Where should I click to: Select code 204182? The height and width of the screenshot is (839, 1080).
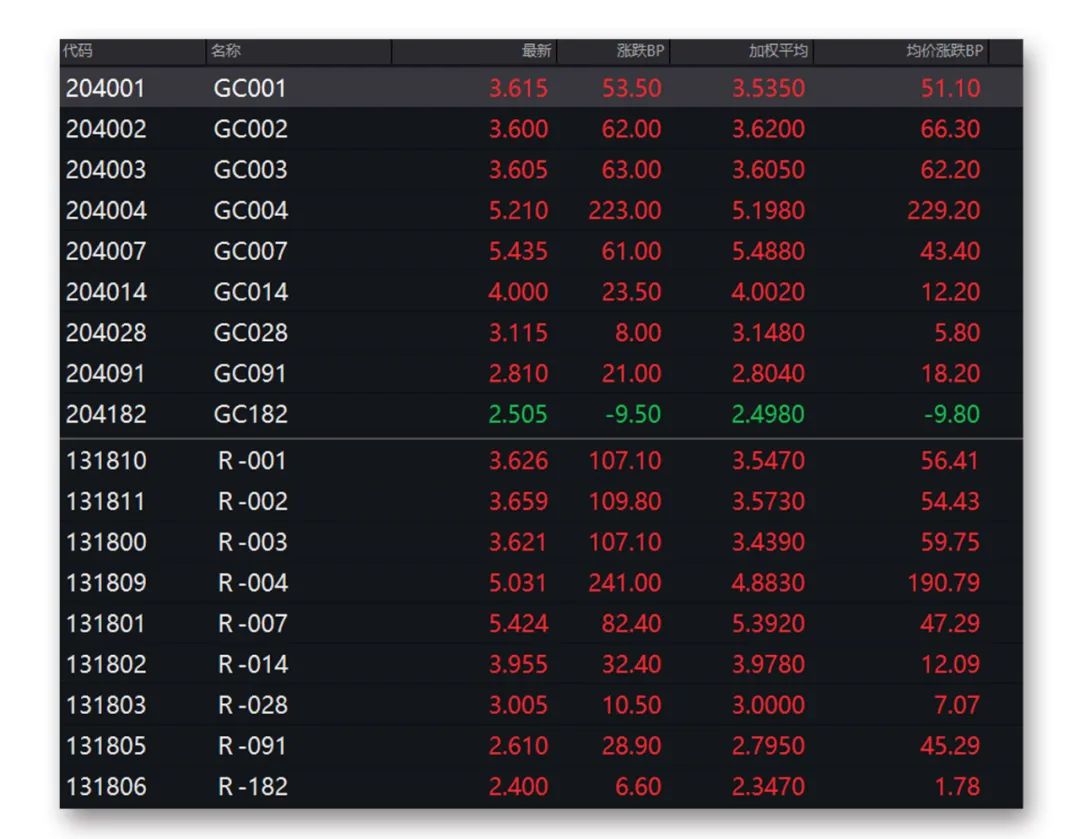click(x=105, y=414)
